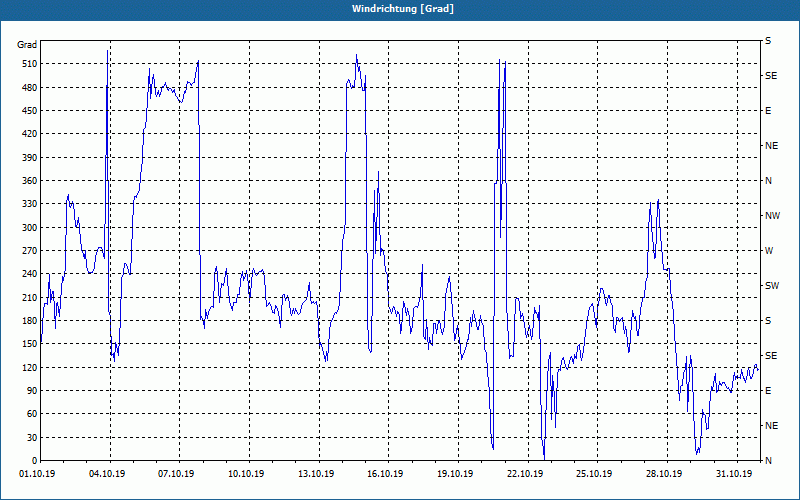Click the W compass label on the right axis
This screenshot has height=500, width=800.
[x=769, y=251]
